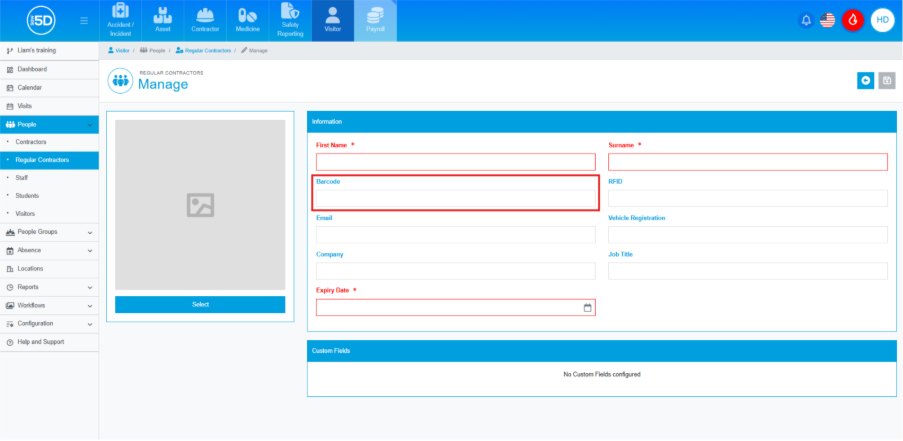Screen dimensions: 903x441
Task: Click into the Barcode input field
Action: click(x=455, y=199)
